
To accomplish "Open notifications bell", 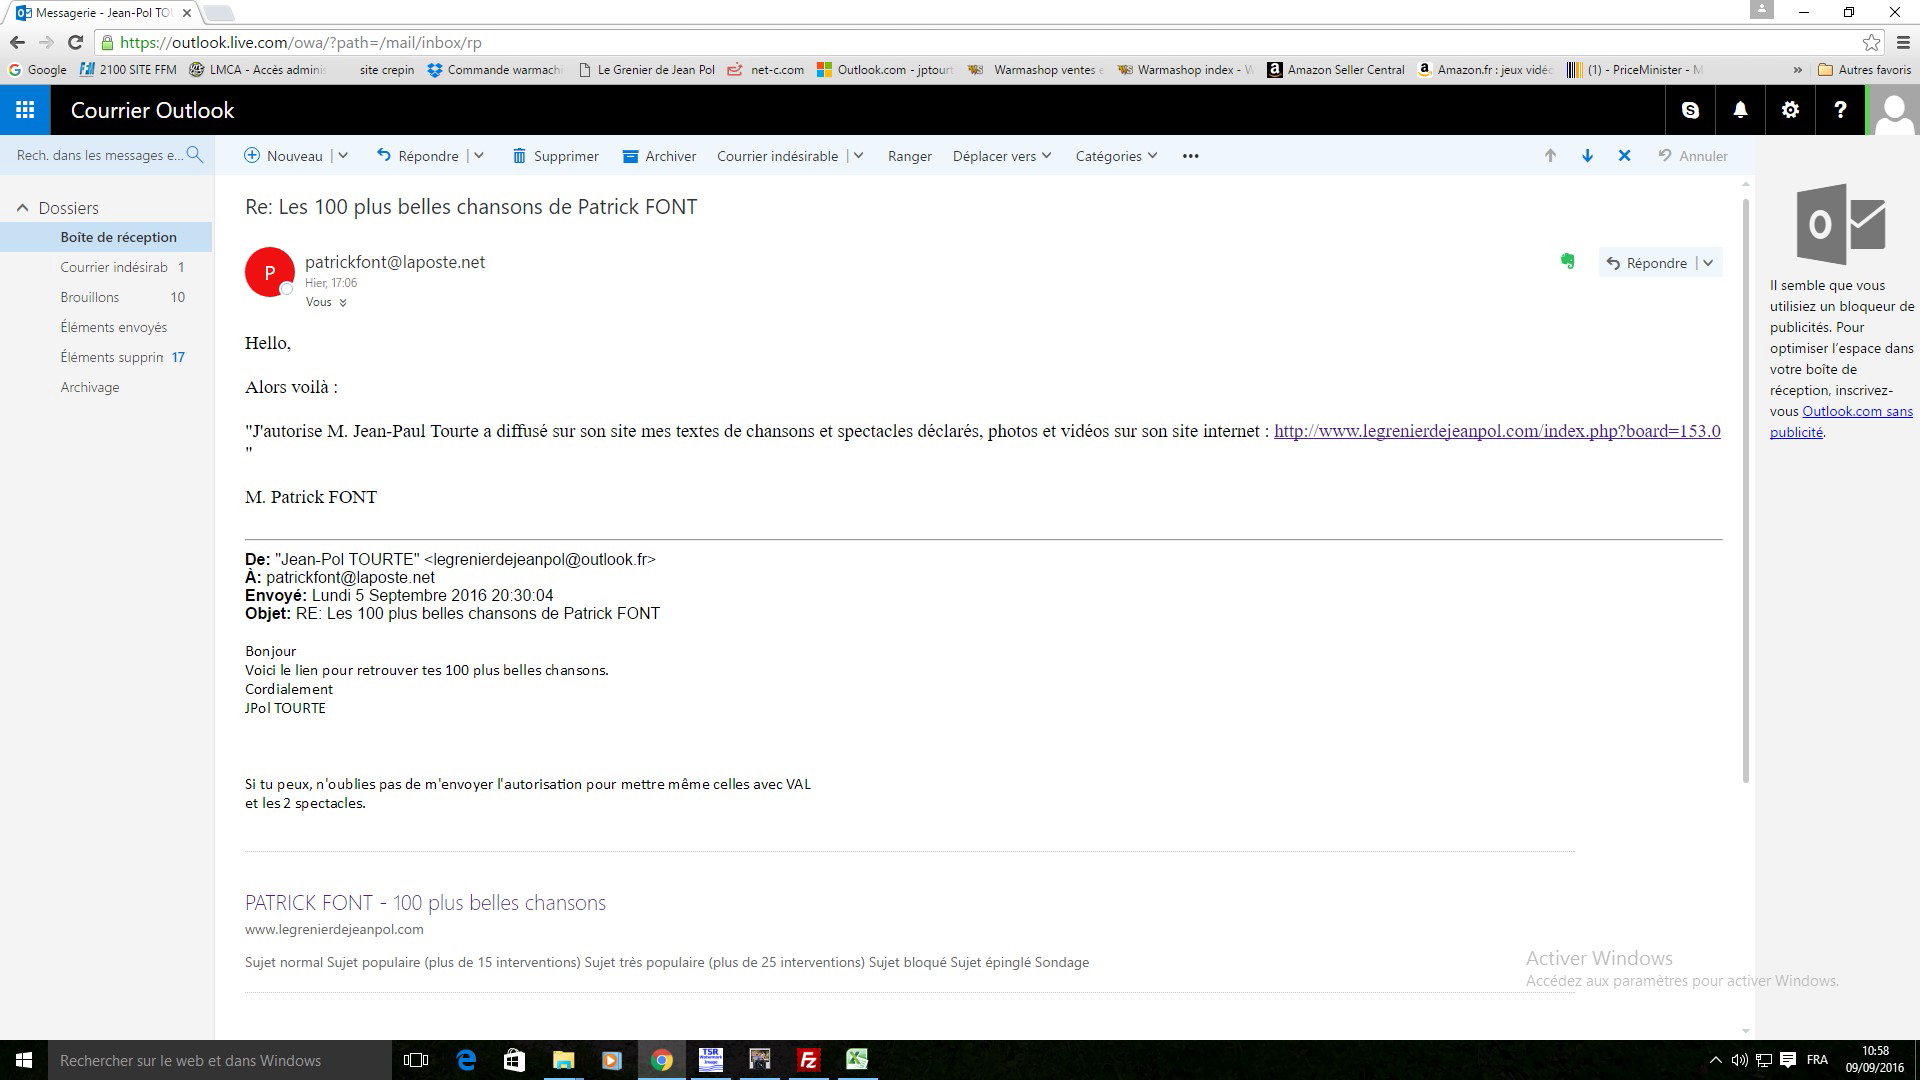I will point(1740,110).
